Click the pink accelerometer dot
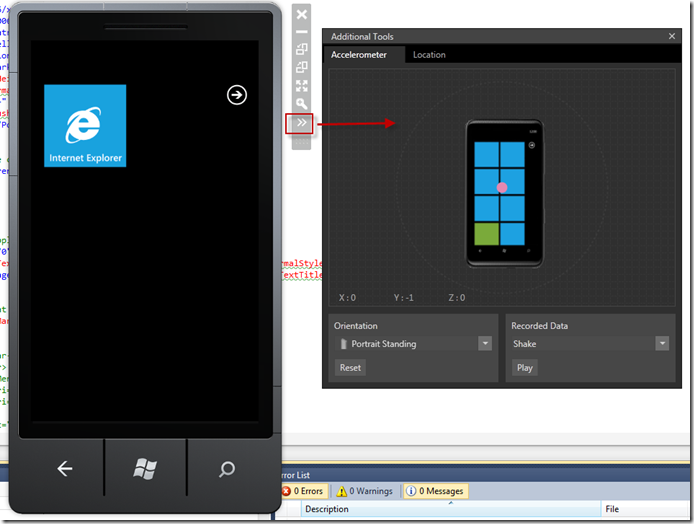 point(502,187)
